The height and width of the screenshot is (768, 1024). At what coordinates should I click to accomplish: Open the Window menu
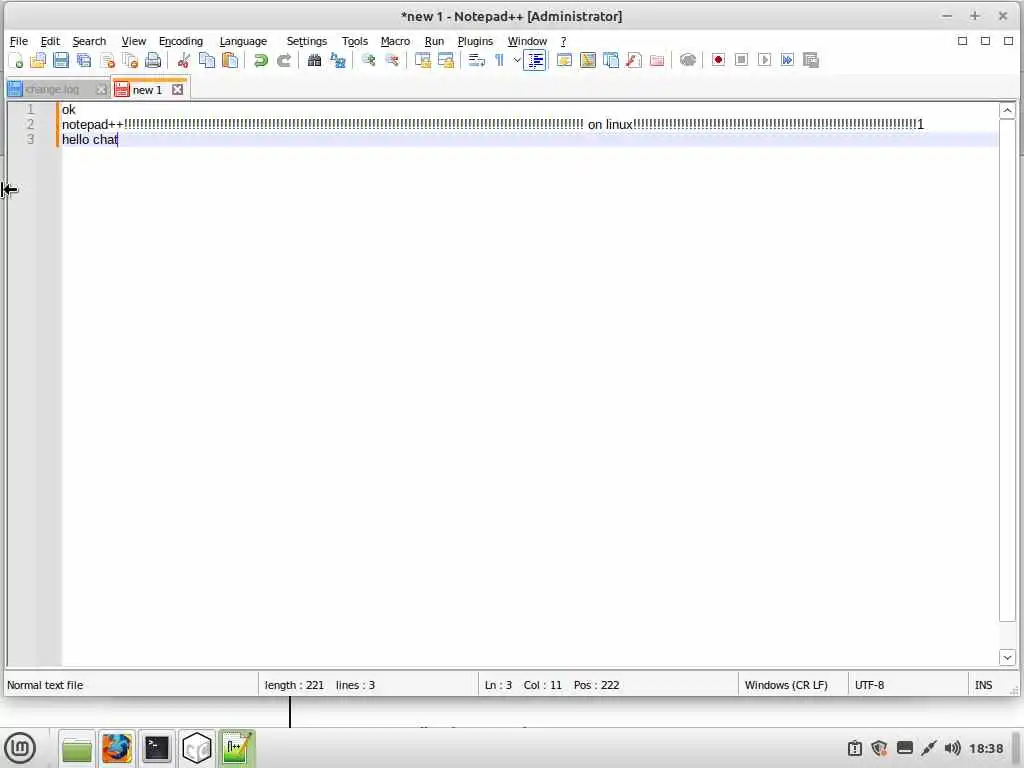click(527, 41)
